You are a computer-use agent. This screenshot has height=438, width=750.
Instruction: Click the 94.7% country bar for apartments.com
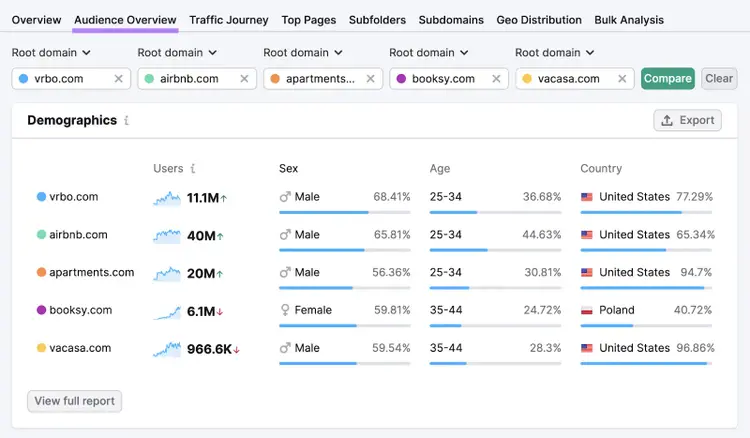[x=646, y=288]
